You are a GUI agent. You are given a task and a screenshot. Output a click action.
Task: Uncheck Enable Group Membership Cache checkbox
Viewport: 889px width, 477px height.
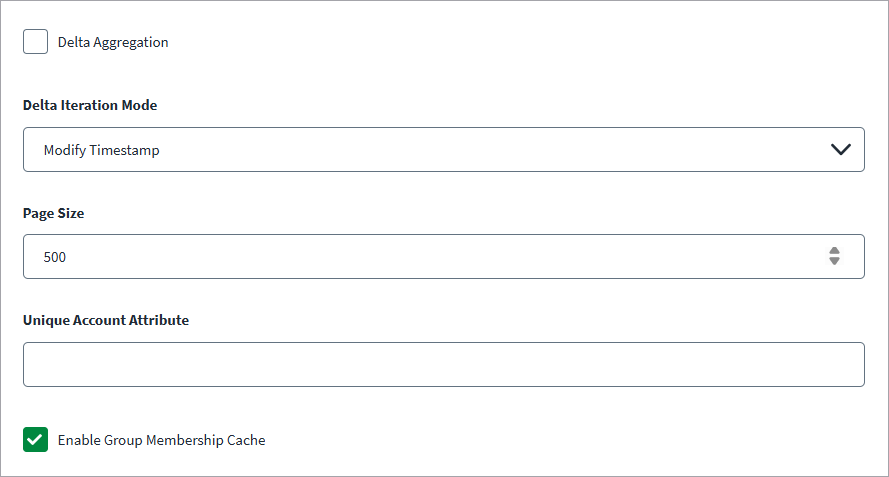point(35,439)
